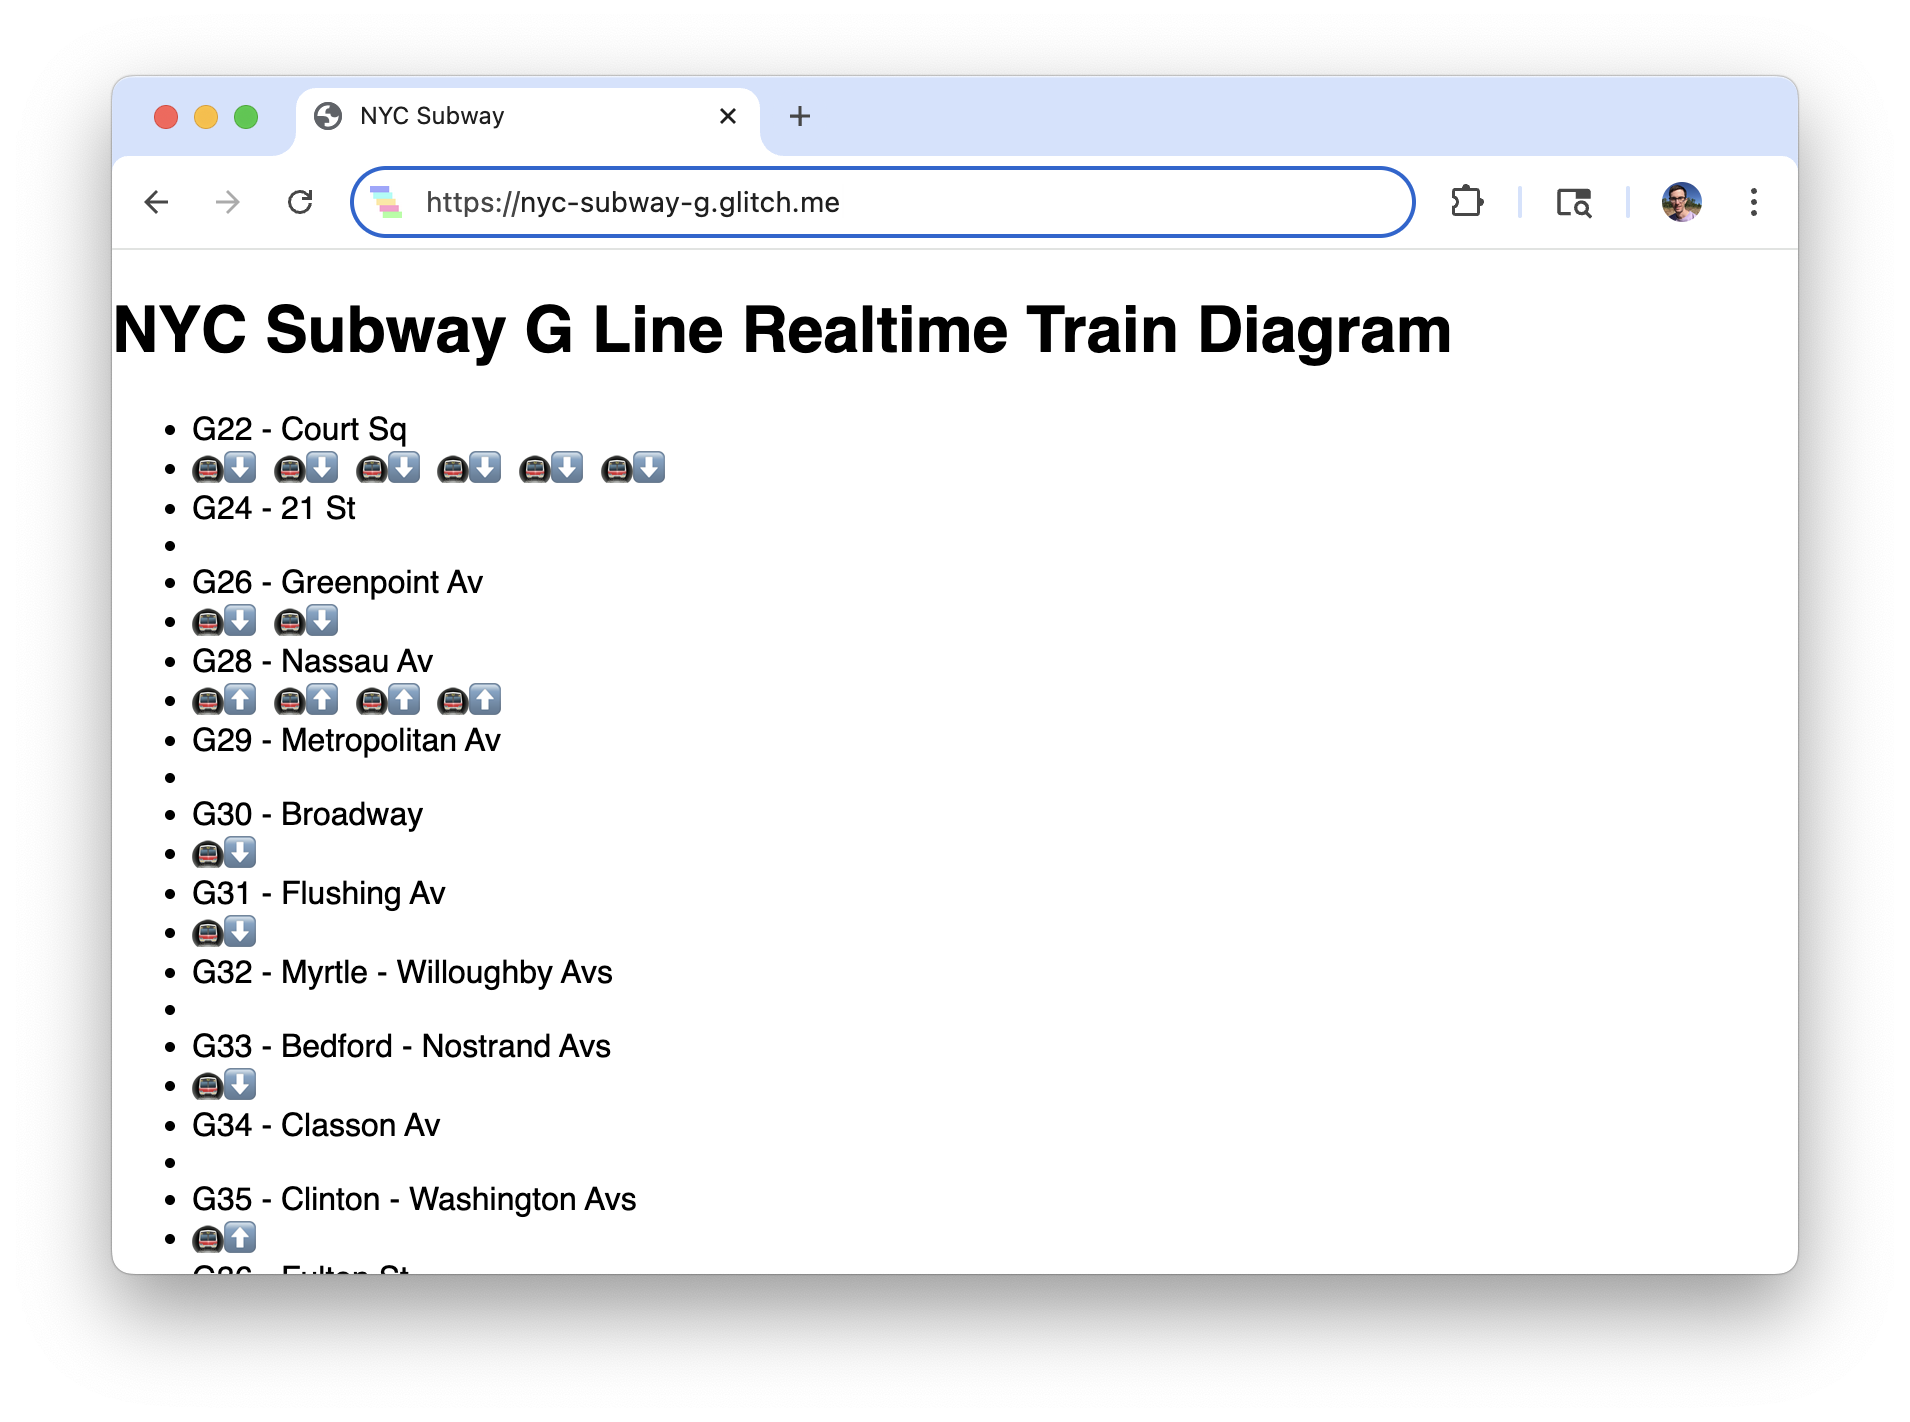
Task: Reload the NYC Subway page
Action: [x=300, y=203]
